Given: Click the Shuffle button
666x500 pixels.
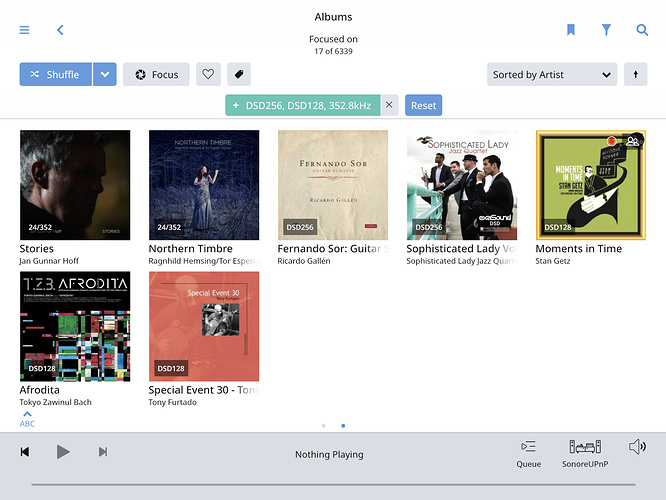Looking at the screenshot, I should tap(56, 74).
